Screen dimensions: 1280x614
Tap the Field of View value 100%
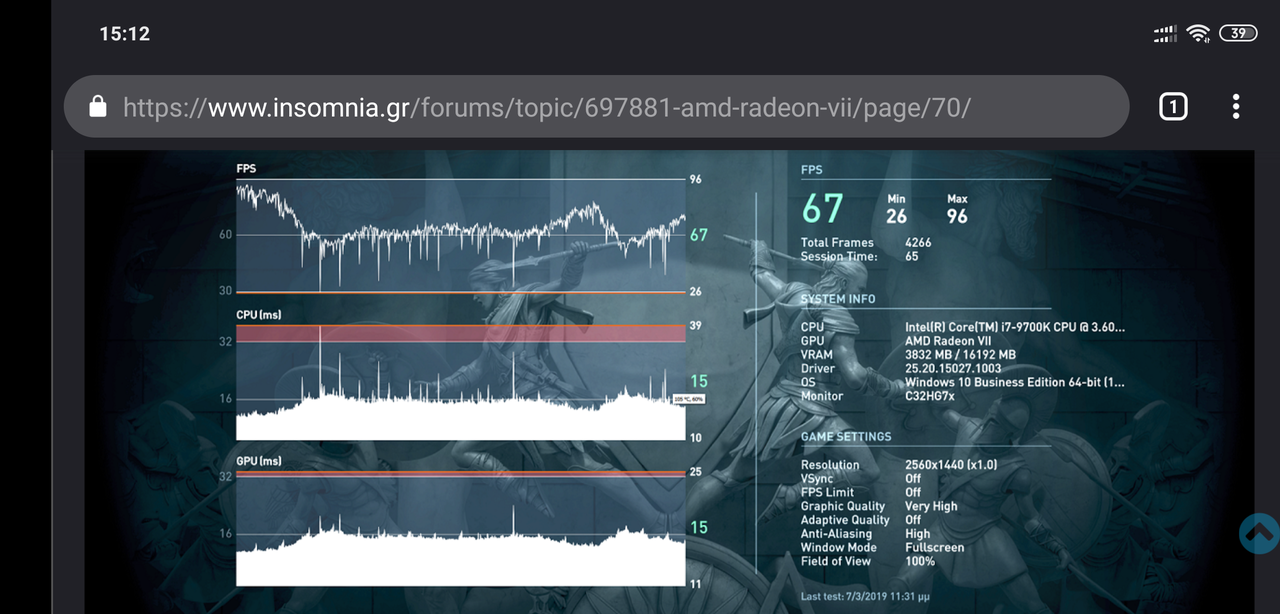(920, 561)
